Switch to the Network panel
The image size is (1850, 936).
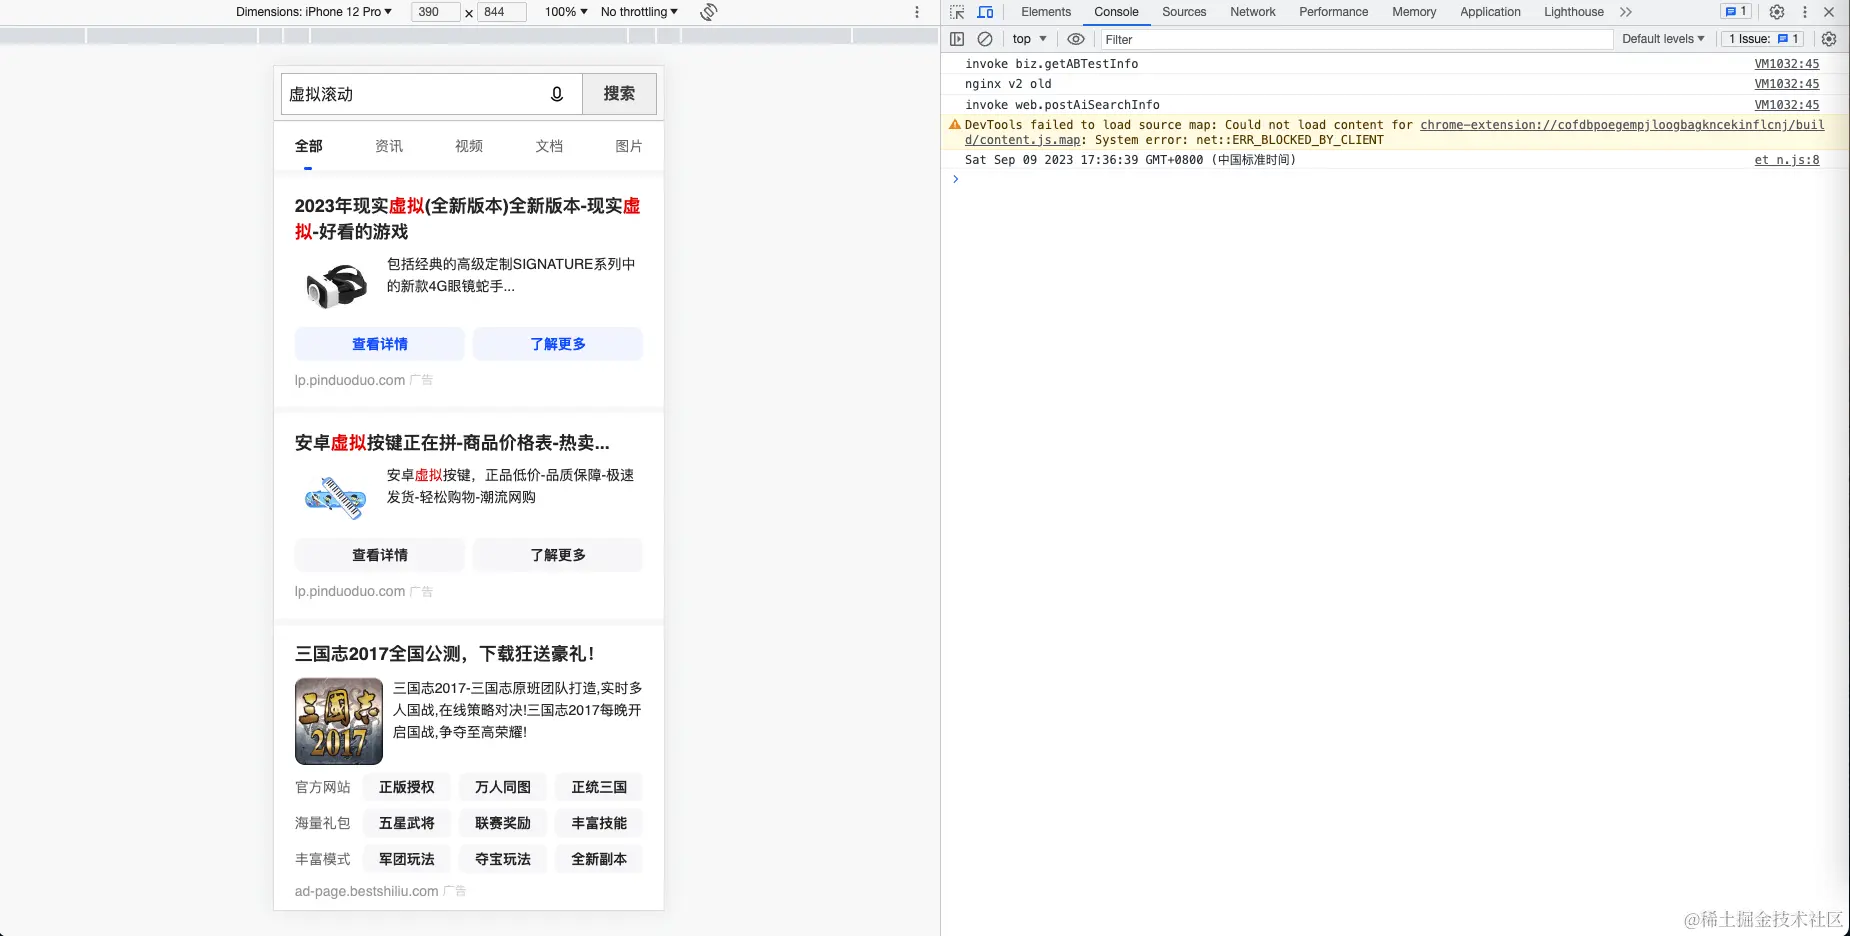(1252, 12)
